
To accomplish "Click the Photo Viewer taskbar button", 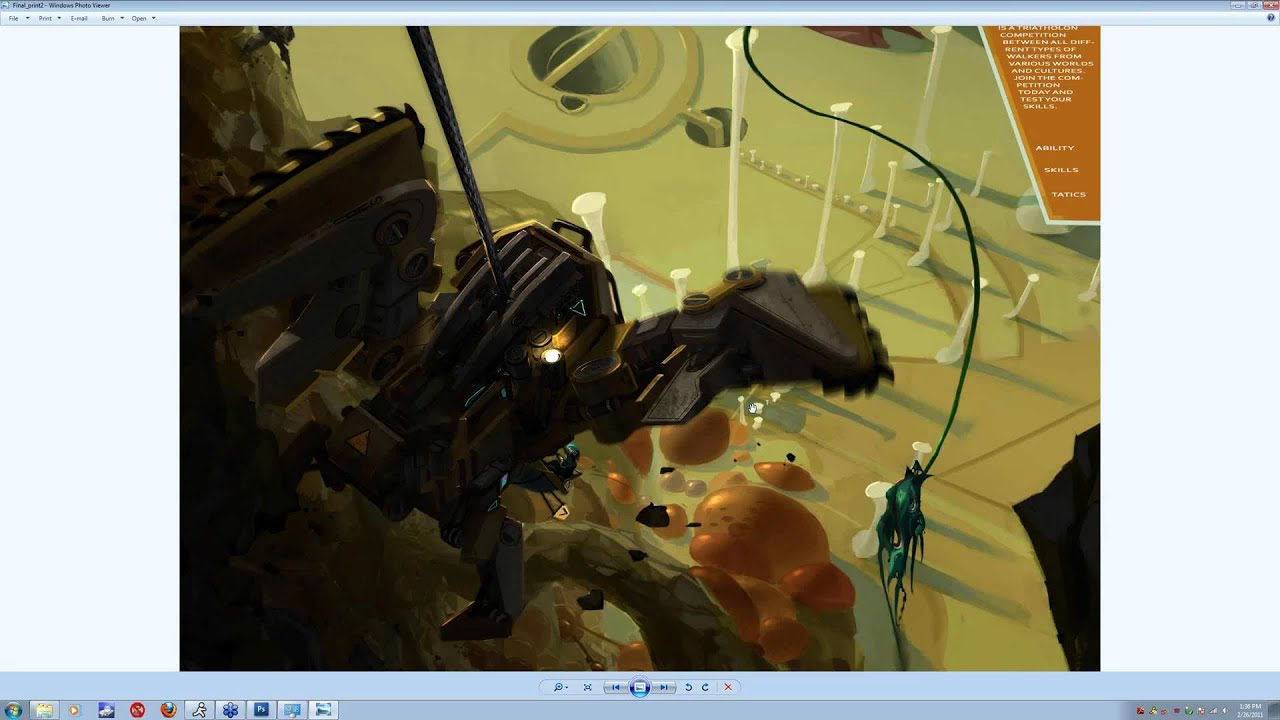I will 323,710.
